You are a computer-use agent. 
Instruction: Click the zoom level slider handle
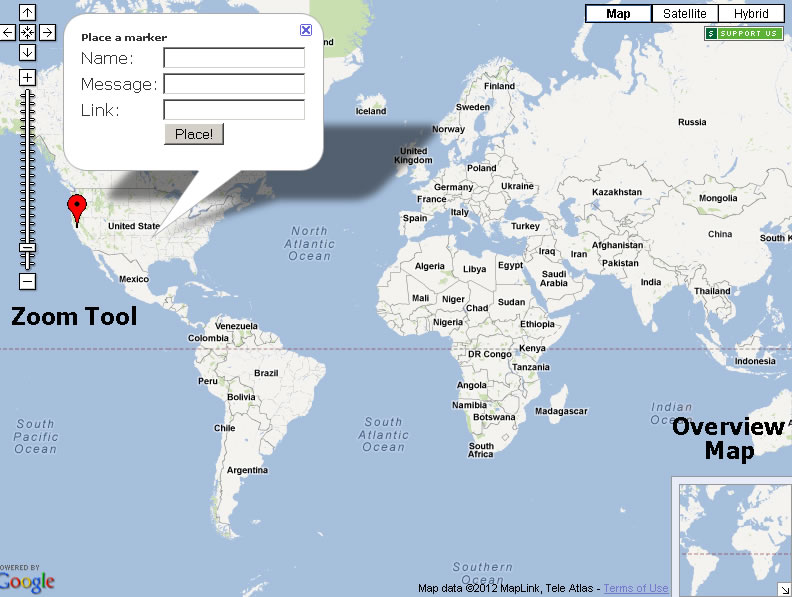click(x=27, y=247)
